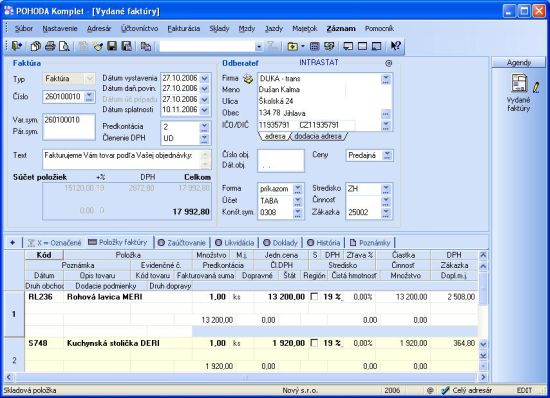Open the Sklady menu
The image size is (550, 398).
coord(219,29)
